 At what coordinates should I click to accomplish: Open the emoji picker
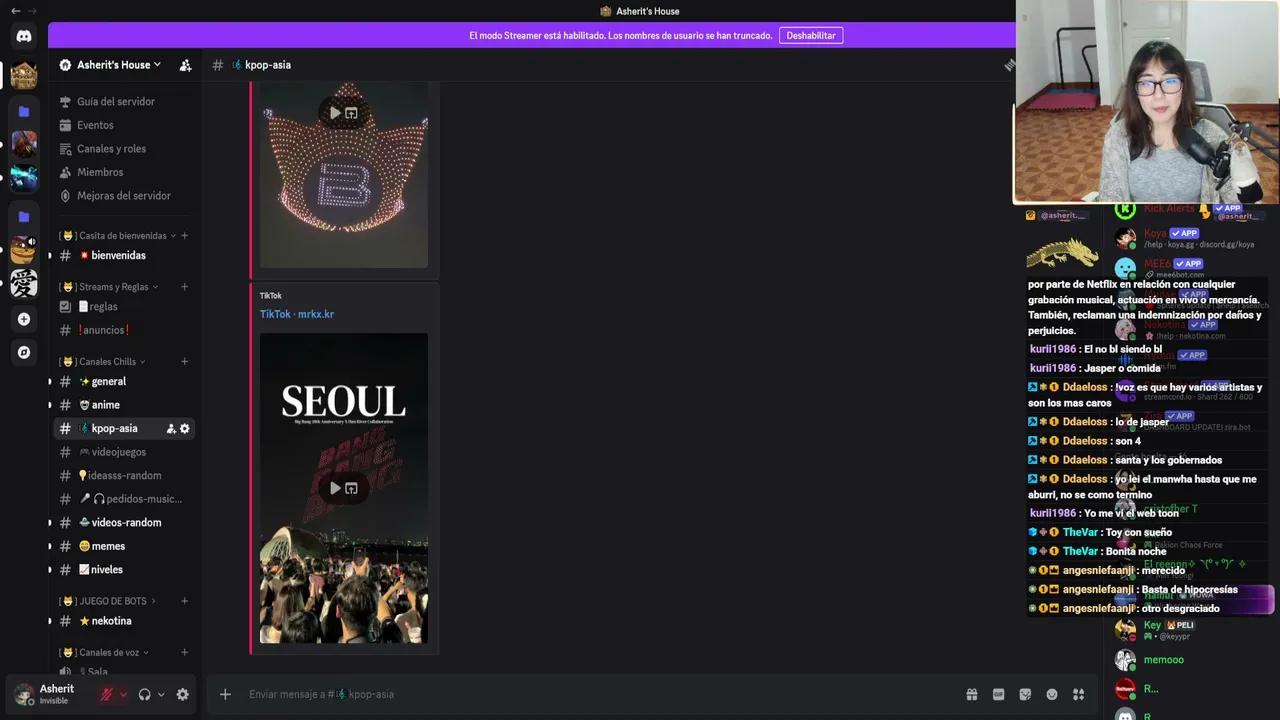(1052, 694)
